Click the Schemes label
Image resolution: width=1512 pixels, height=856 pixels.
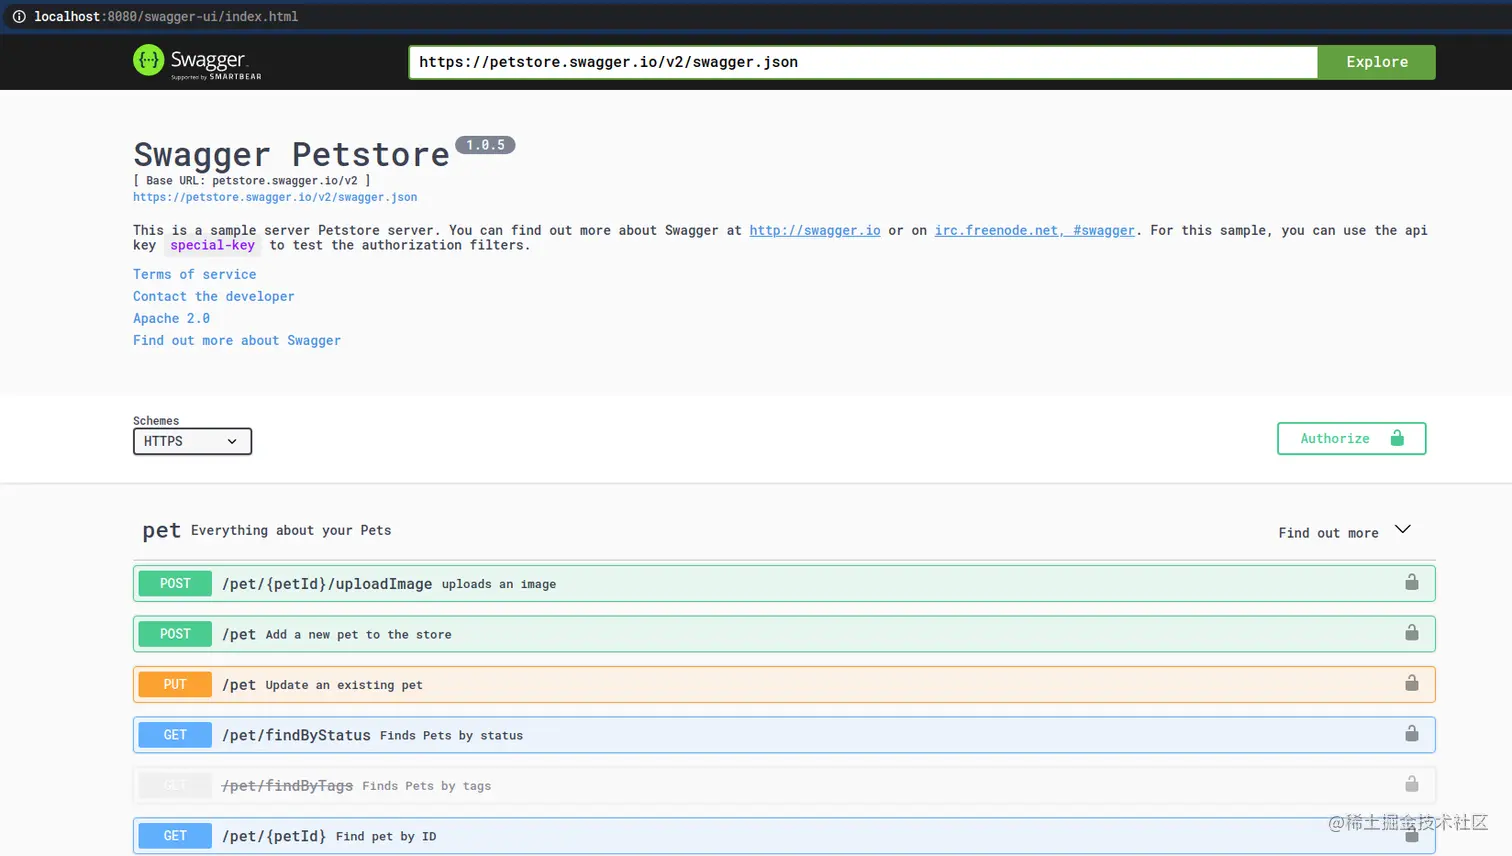(x=156, y=421)
